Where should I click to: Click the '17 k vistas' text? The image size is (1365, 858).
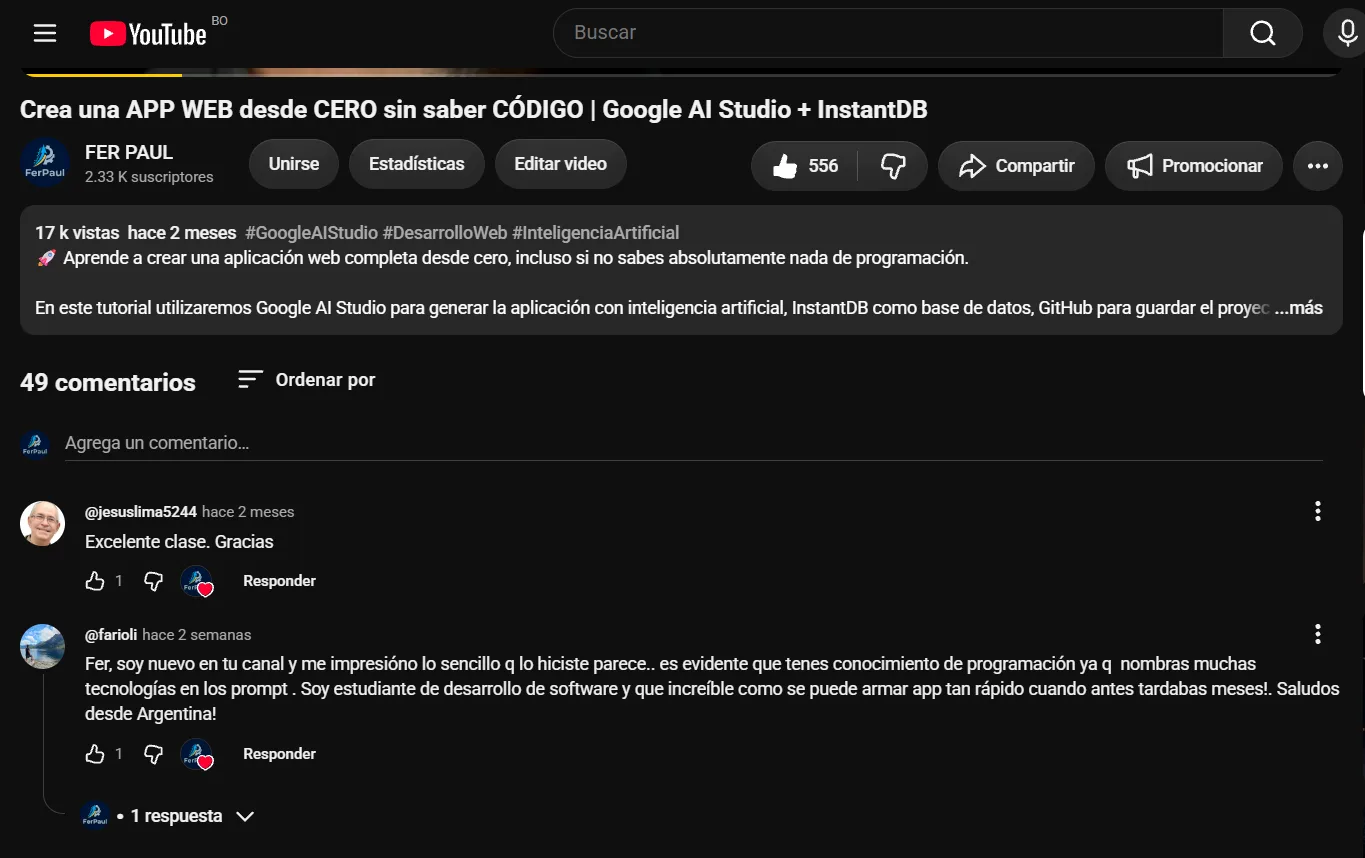pos(77,233)
